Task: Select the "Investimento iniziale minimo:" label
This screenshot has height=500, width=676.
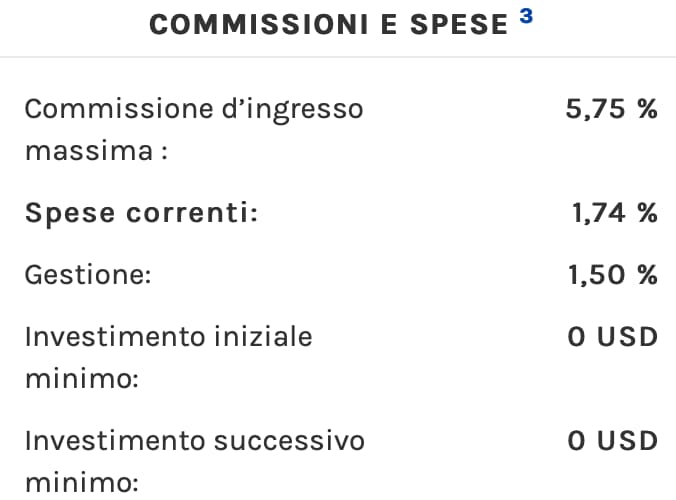Action: tap(168, 358)
